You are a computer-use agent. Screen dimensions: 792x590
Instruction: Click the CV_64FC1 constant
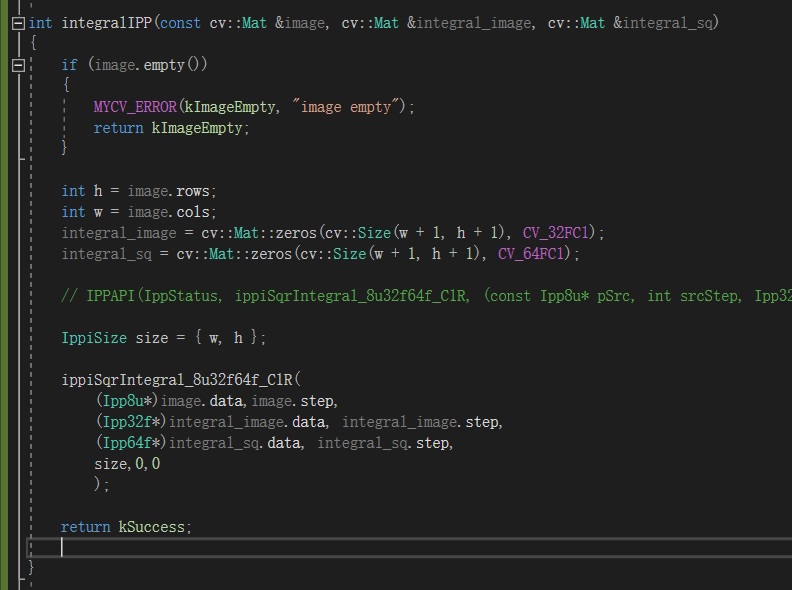tap(530, 254)
